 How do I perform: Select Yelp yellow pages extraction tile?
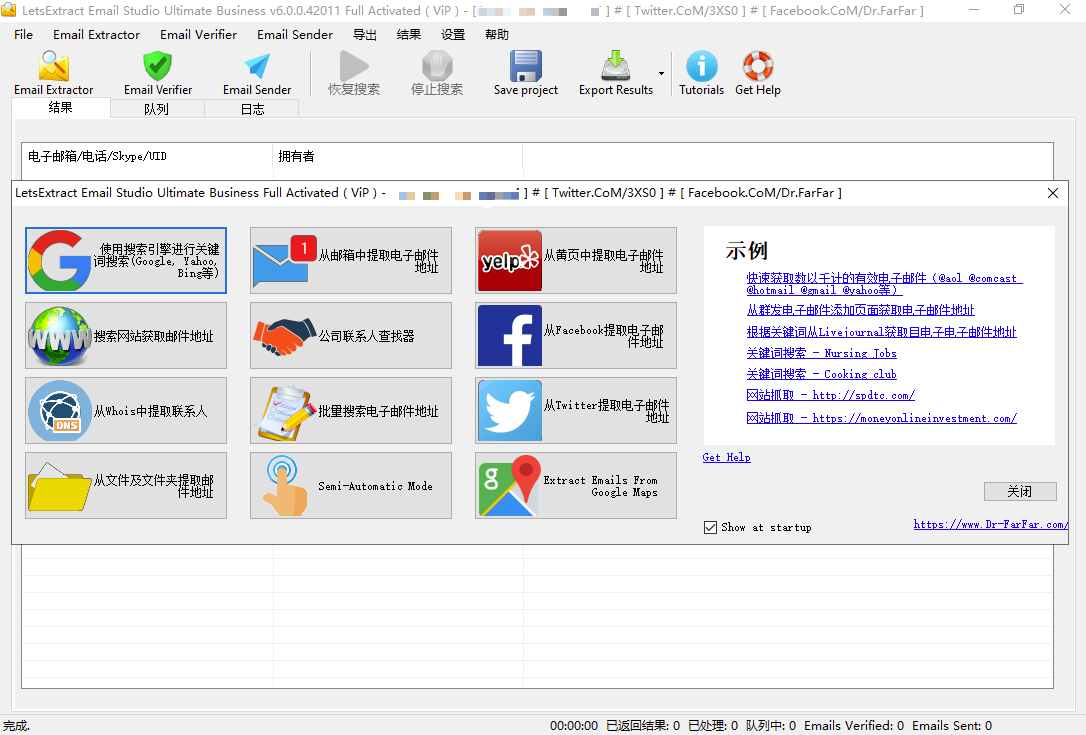576,260
